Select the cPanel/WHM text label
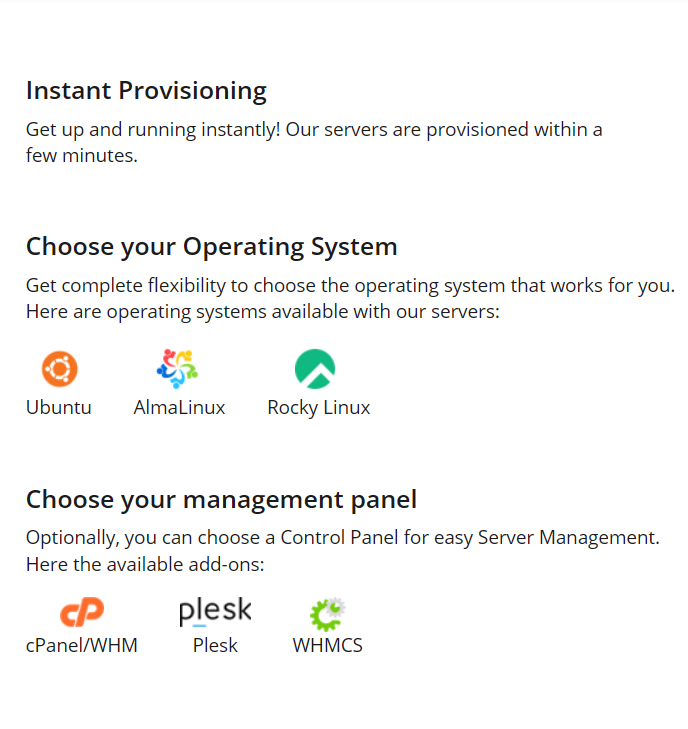This screenshot has width=688, height=729. point(82,645)
